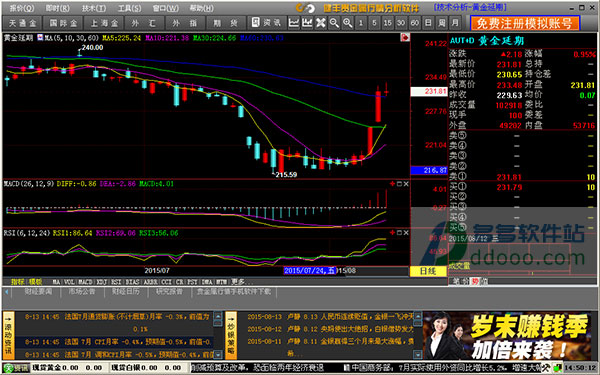Switch chart to weekly 周 period
Screen dimensions: 600x375
[x=441, y=23]
